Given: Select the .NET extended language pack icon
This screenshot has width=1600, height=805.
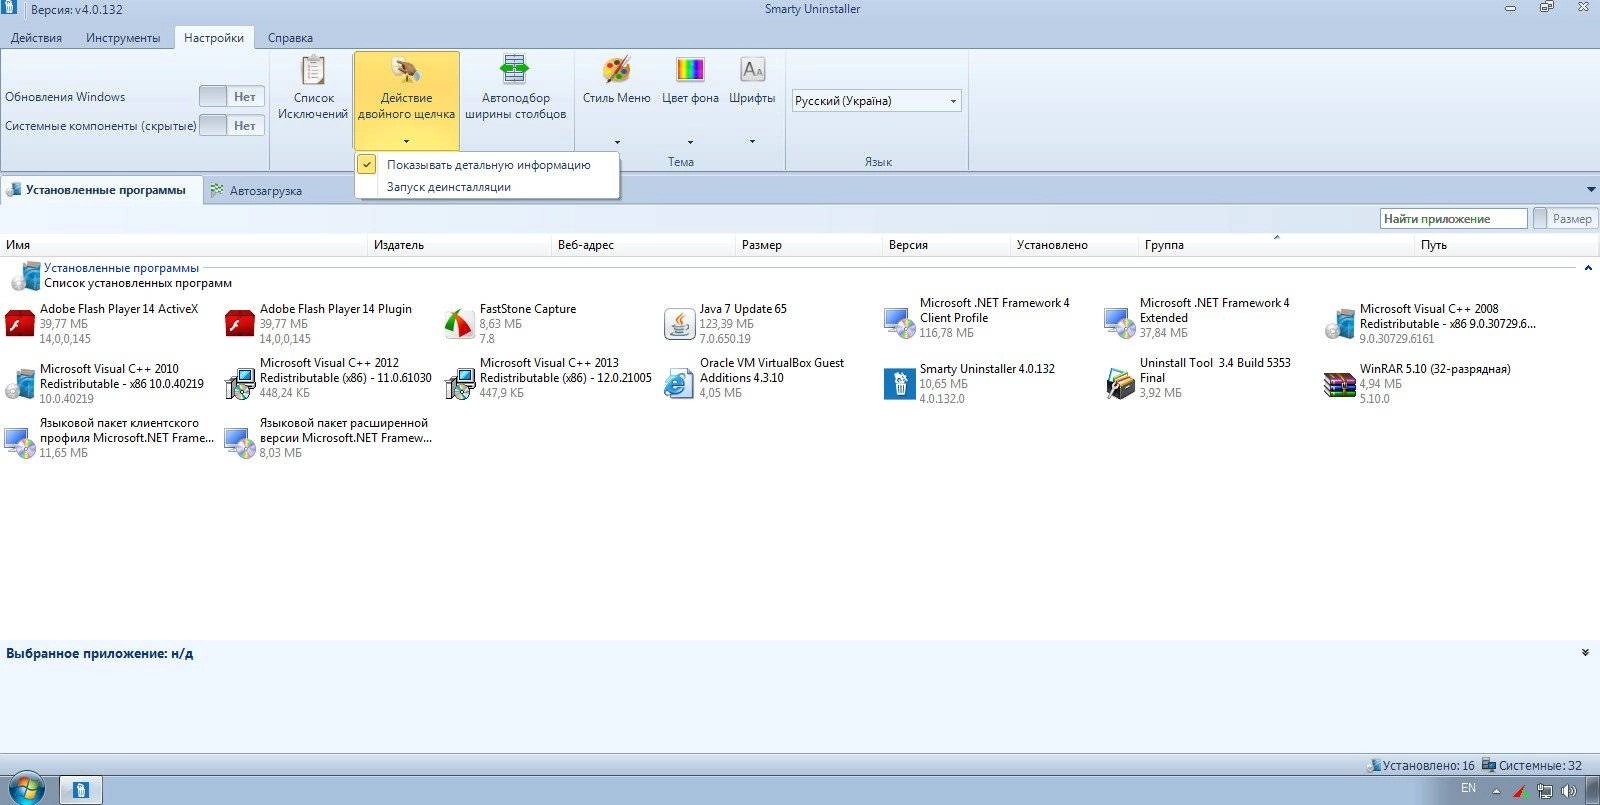Looking at the screenshot, I should point(240,443).
